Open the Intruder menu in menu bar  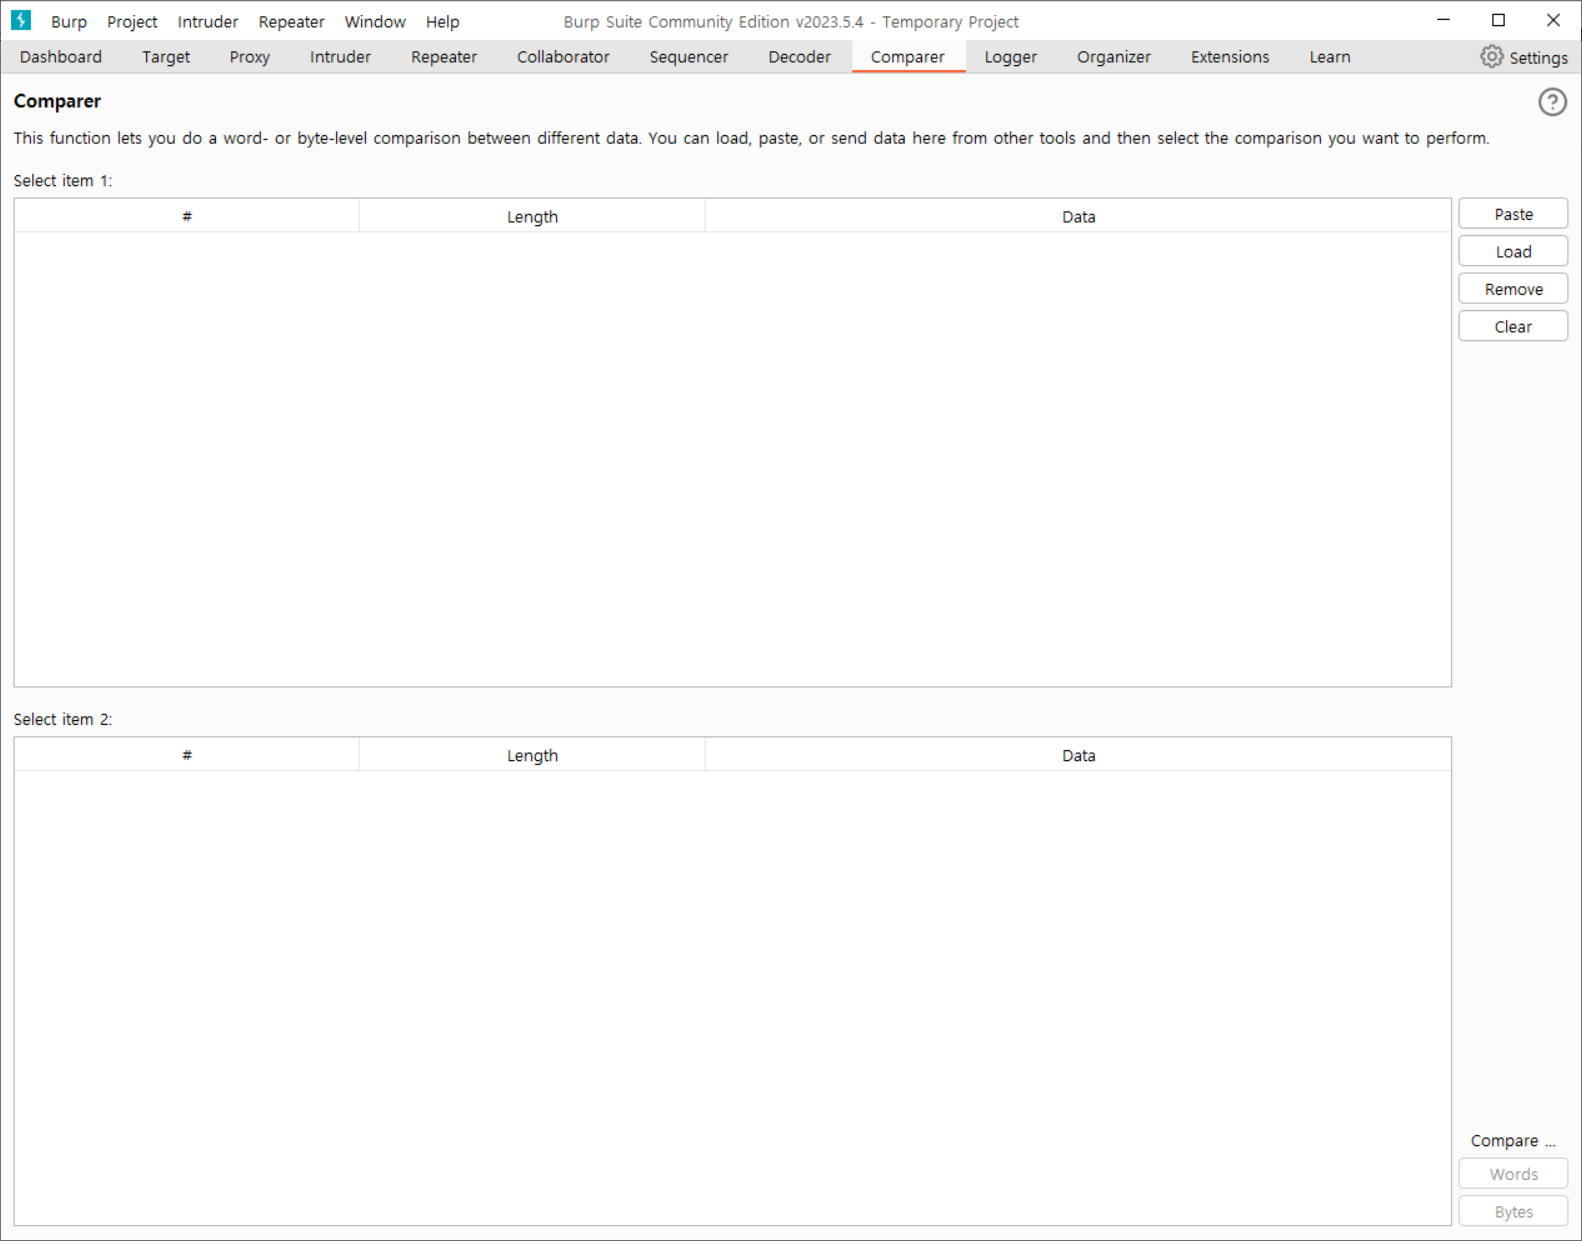[x=208, y=21]
